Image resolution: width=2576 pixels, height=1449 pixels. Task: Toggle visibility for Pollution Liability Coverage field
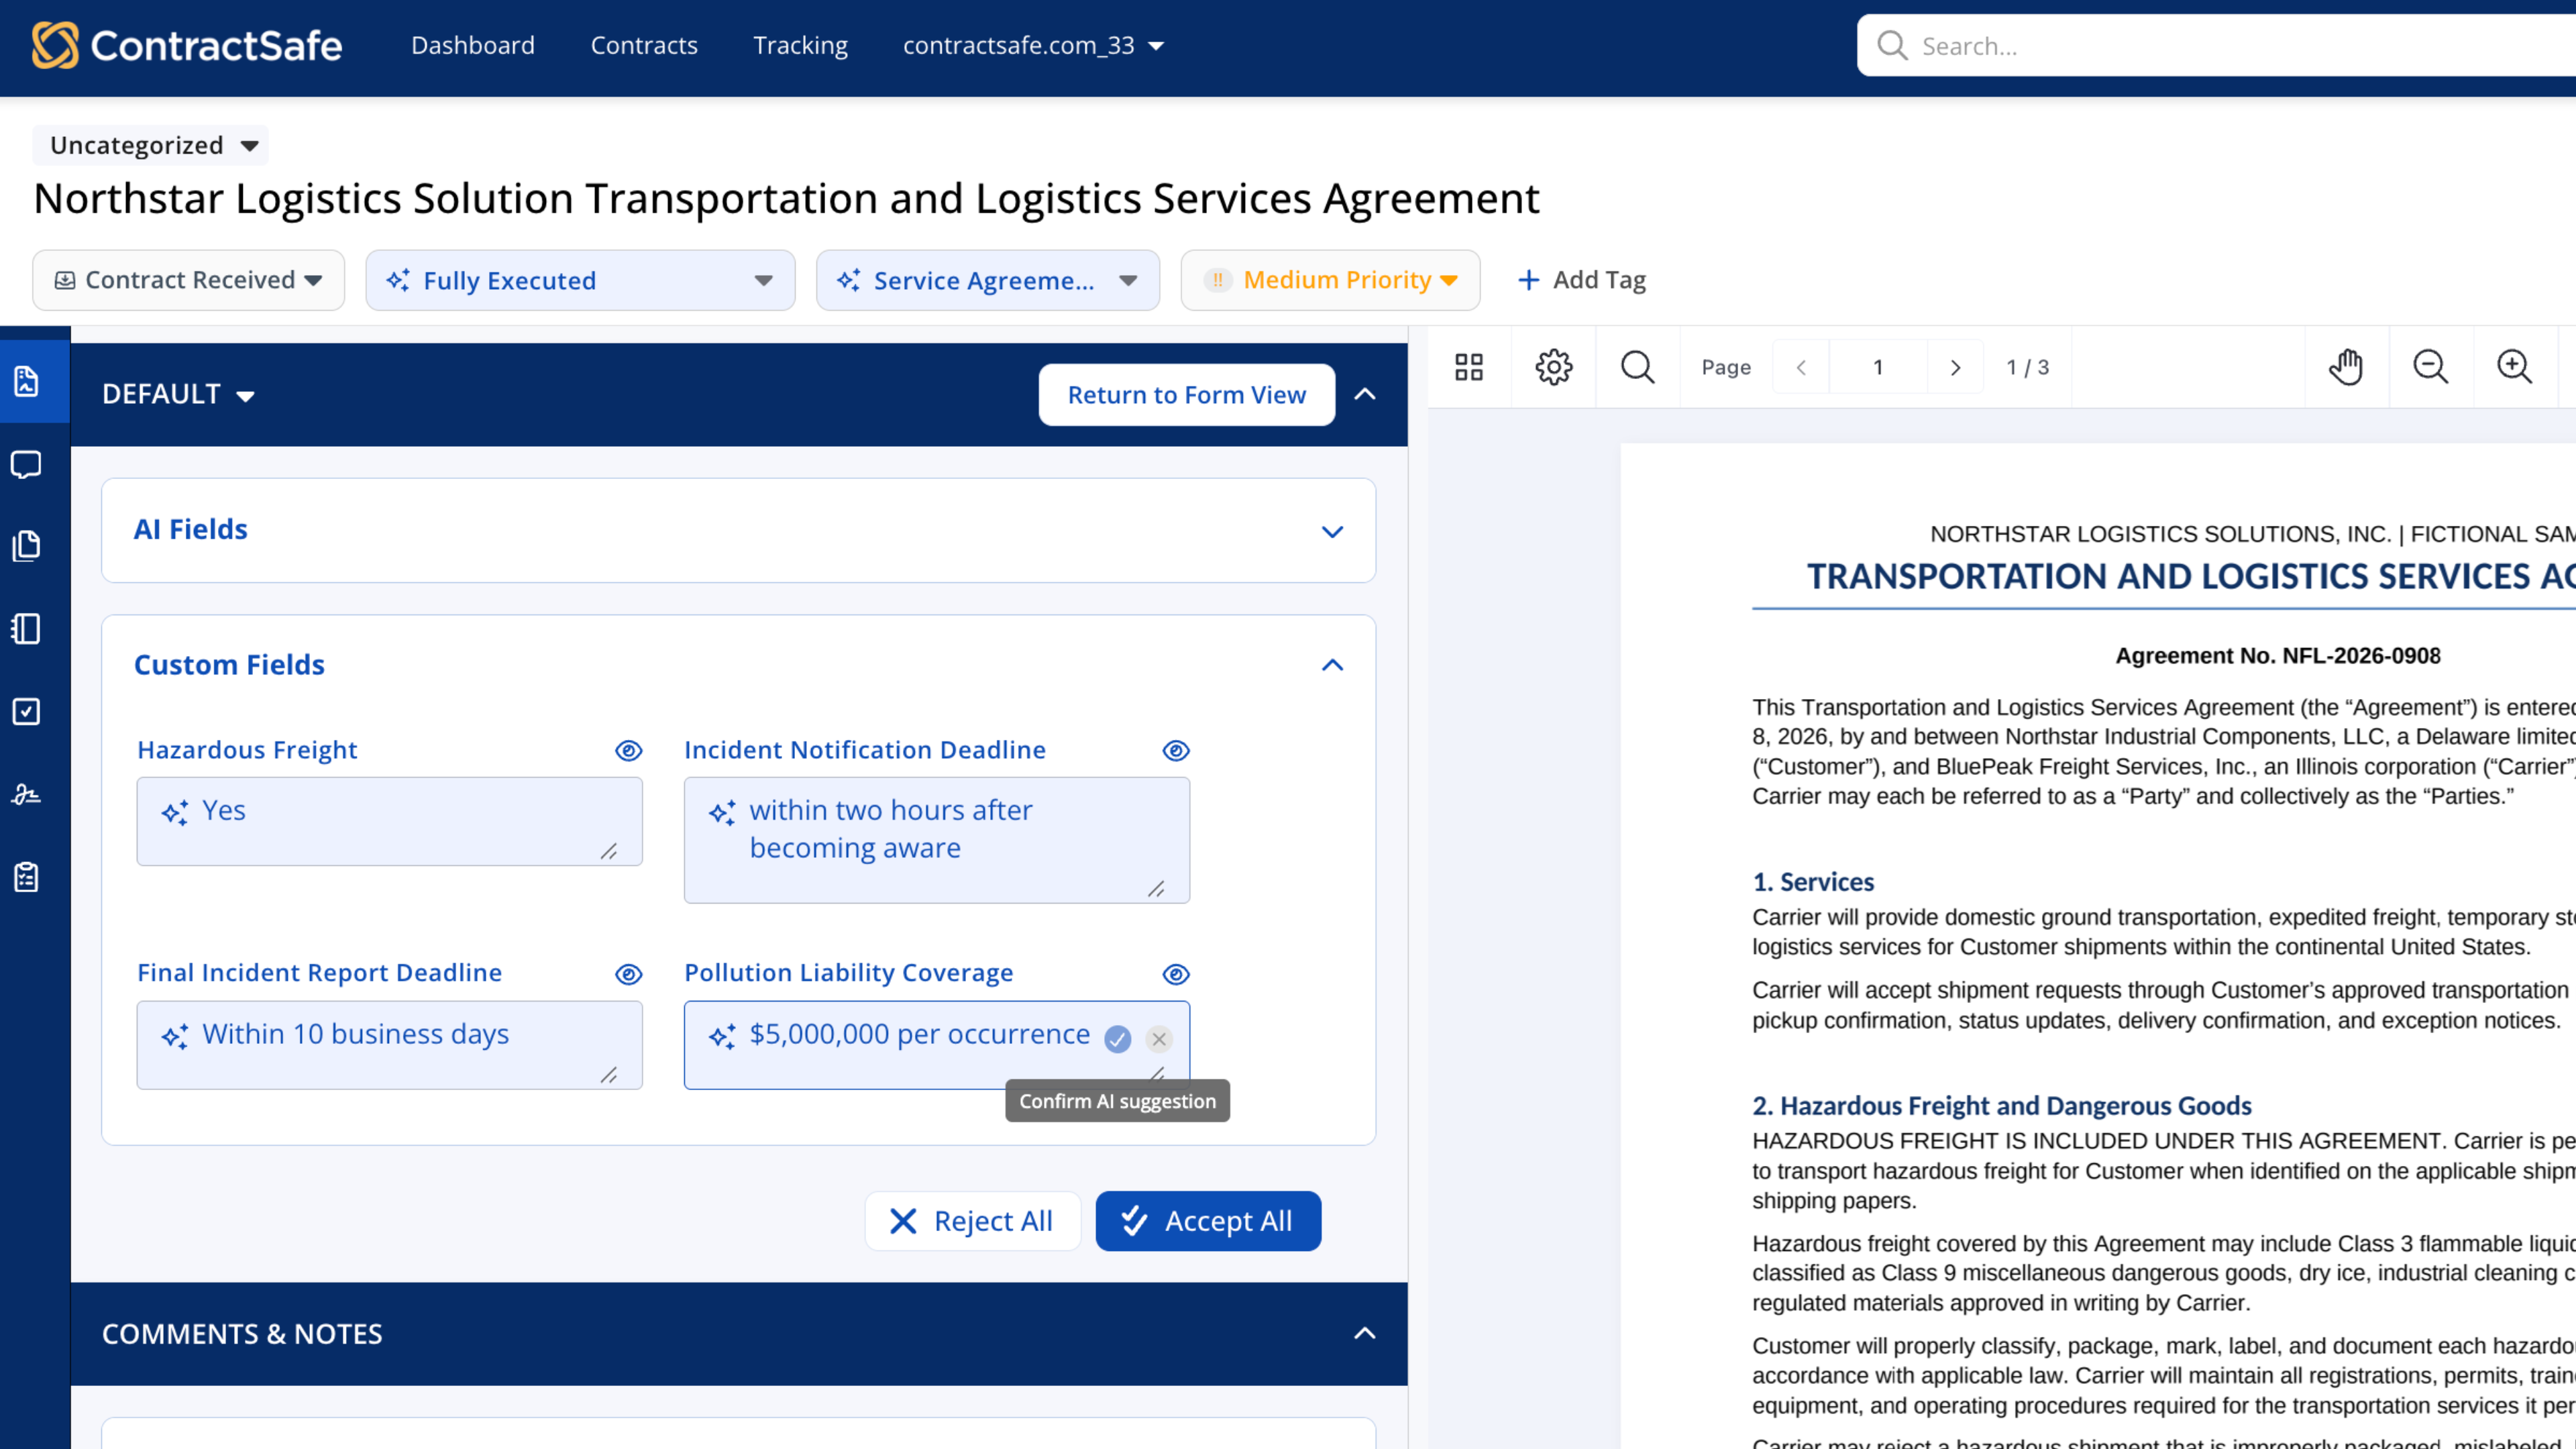tap(1175, 974)
